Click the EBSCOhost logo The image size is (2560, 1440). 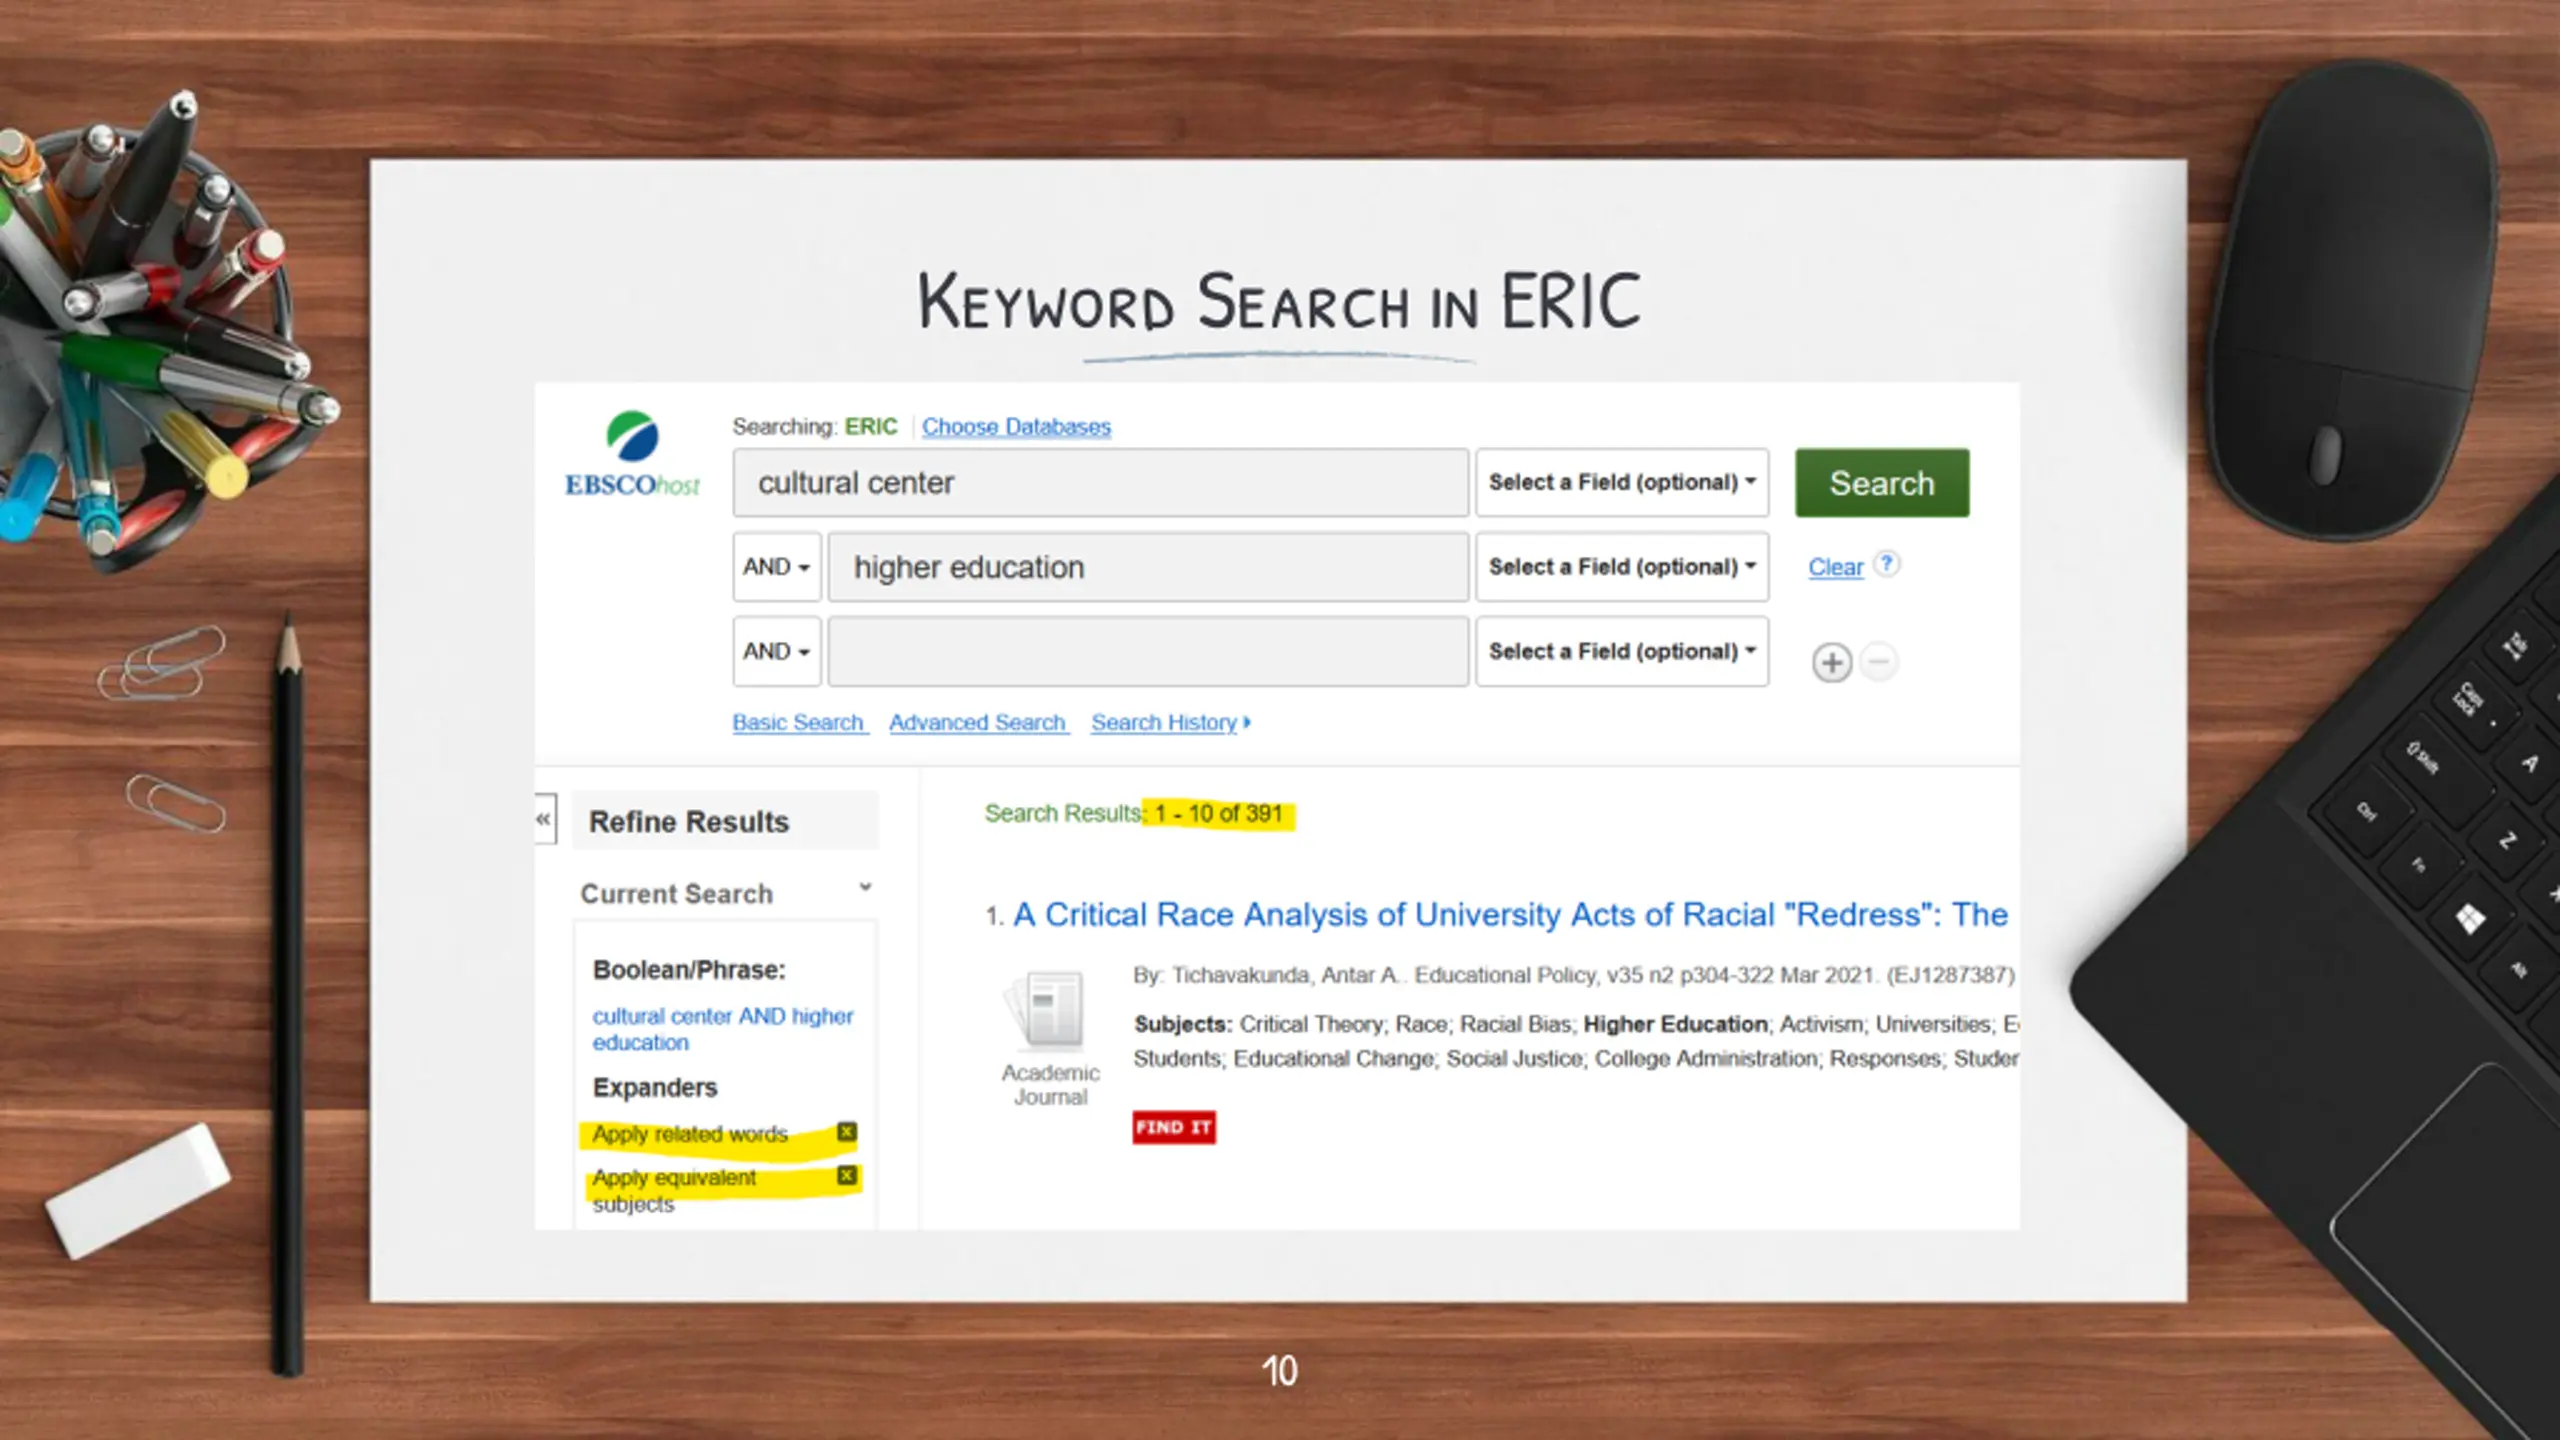pyautogui.click(x=632, y=454)
